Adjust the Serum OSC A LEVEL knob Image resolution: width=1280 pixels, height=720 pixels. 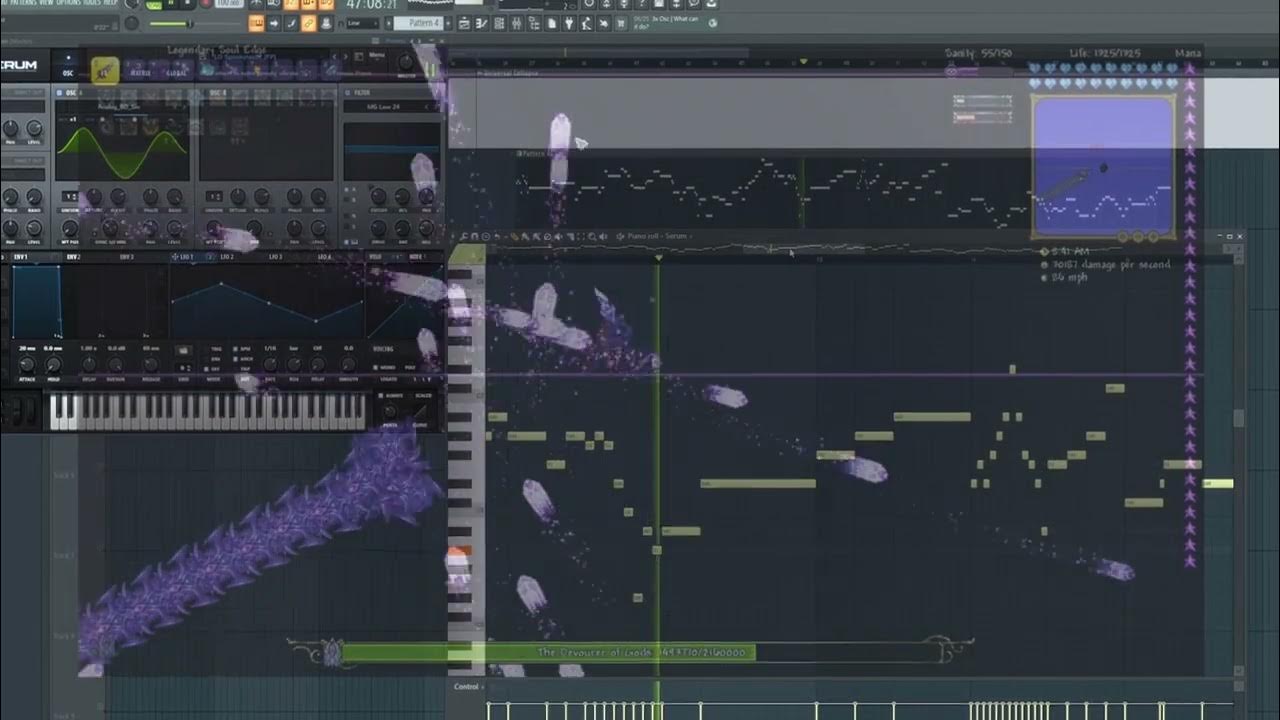(174, 228)
